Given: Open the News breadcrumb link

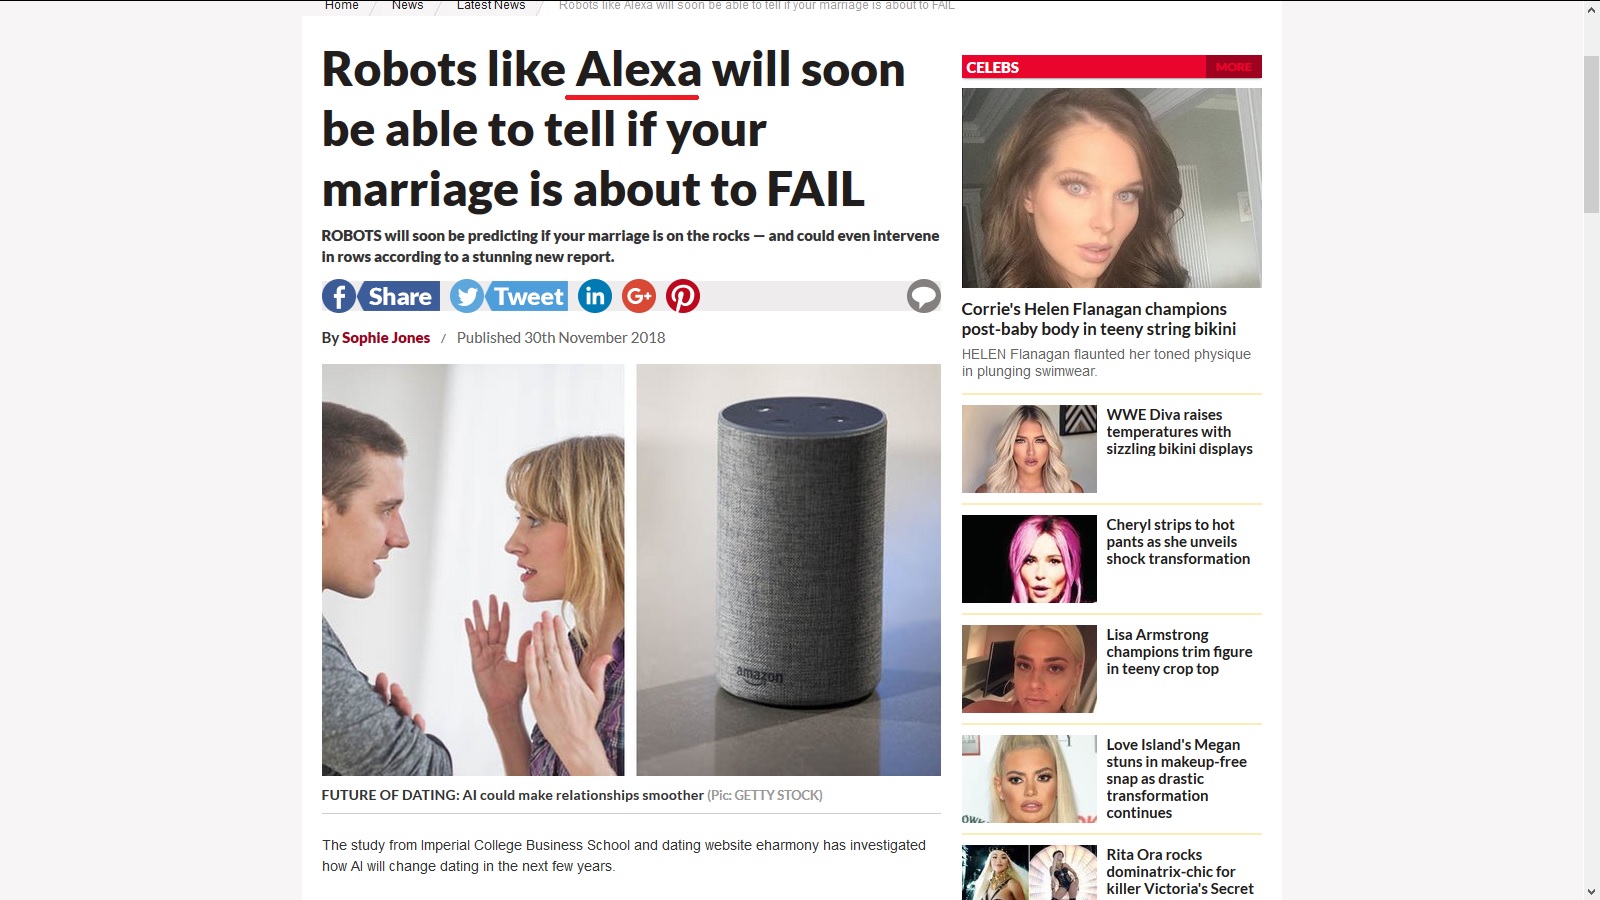Looking at the screenshot, I should pos(407,5).
